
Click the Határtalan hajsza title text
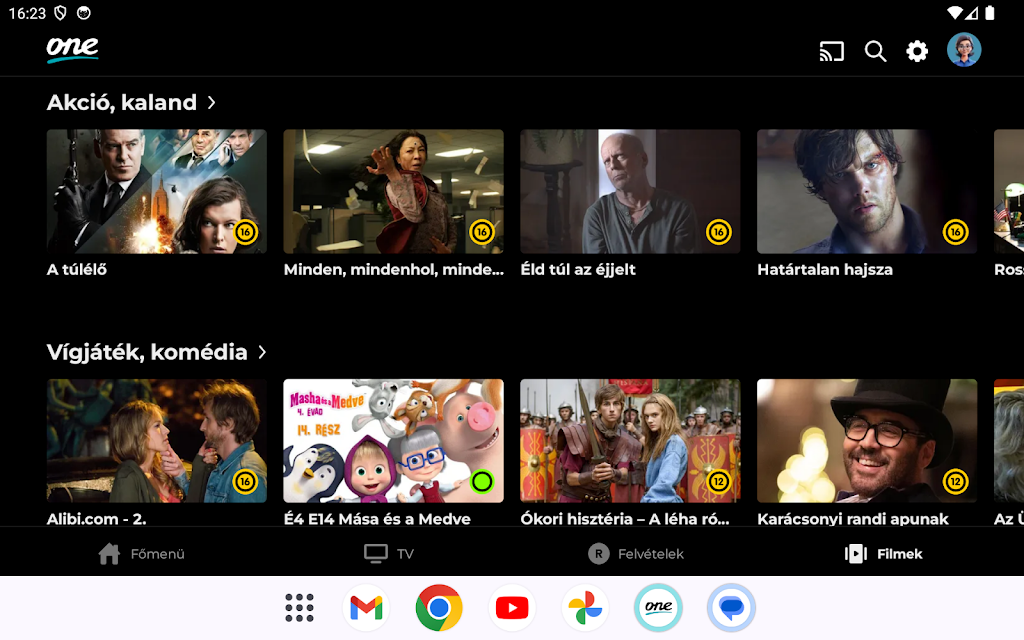825,269
